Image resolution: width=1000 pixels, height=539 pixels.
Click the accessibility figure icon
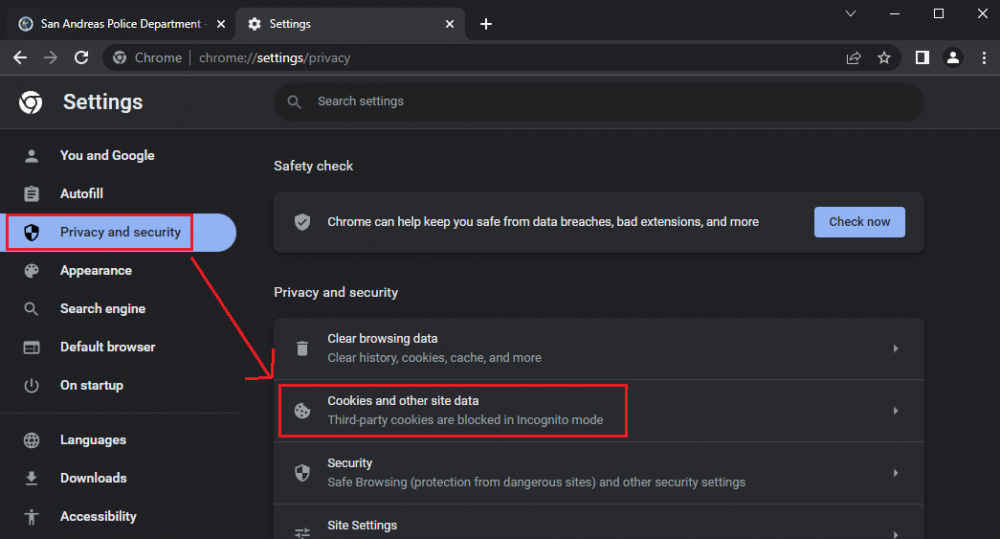click(31, 517)
